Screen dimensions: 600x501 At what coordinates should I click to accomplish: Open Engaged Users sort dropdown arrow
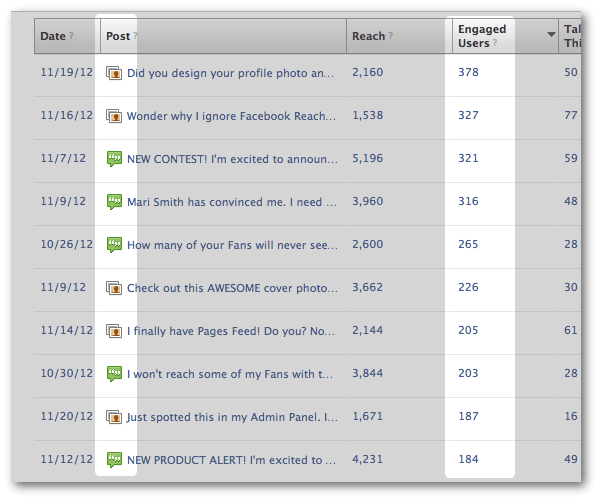click(551, 34)
